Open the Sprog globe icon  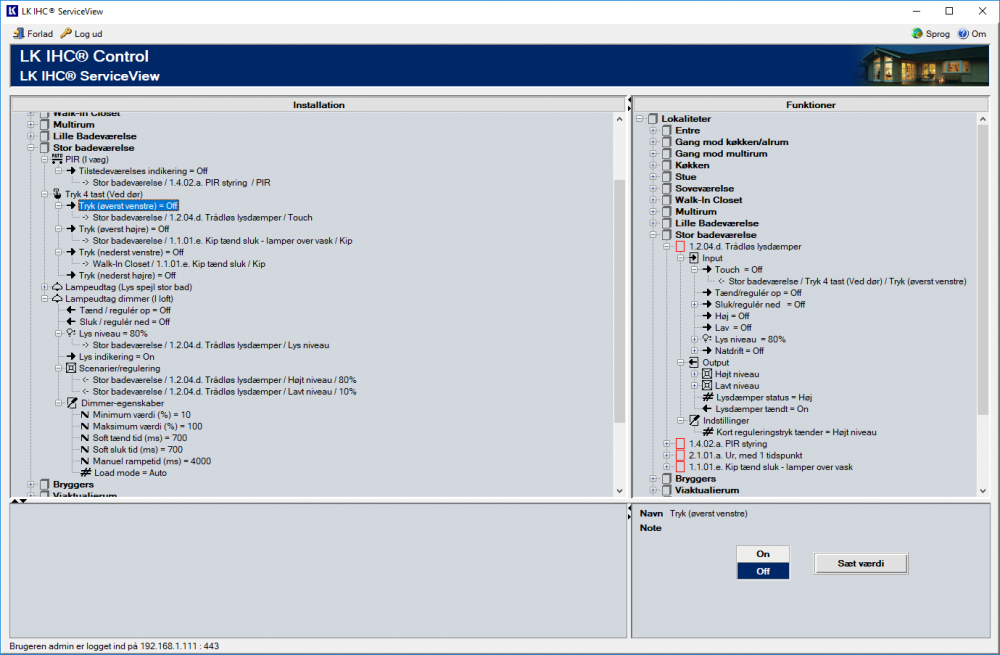click(x=917, y=34)
